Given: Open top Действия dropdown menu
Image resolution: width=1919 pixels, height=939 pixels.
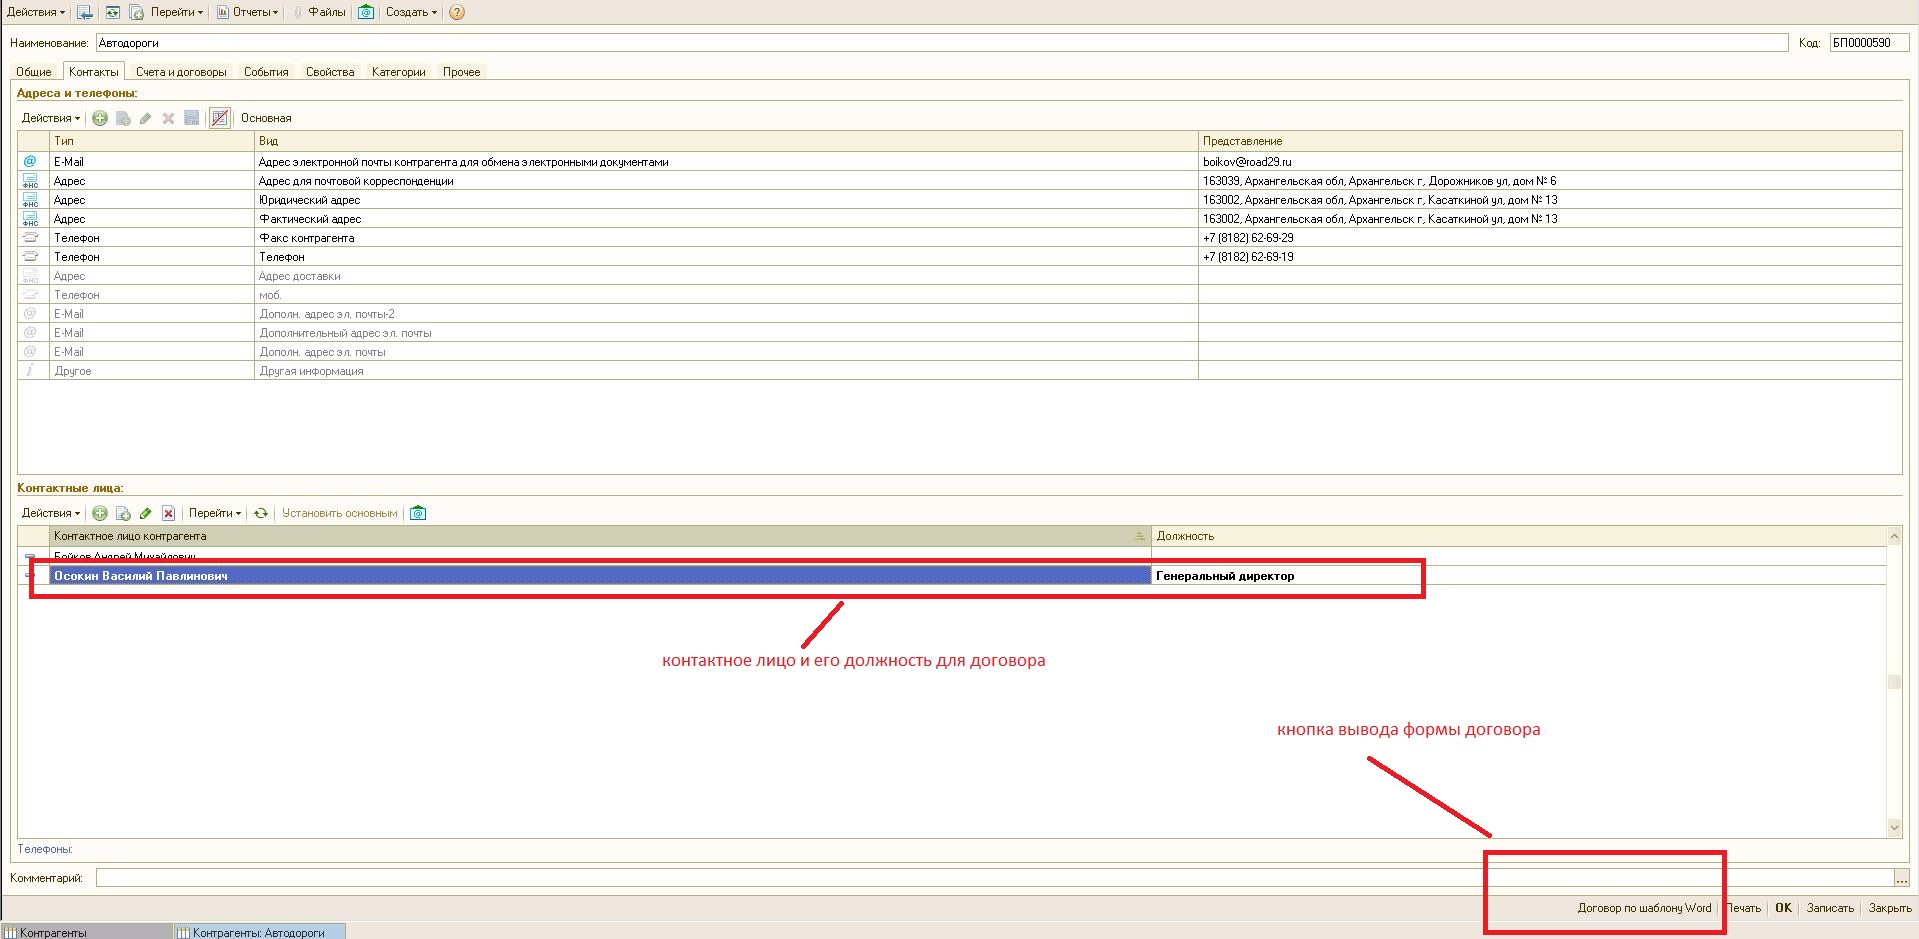Looking at the screenshot, I should click(35, 13).
